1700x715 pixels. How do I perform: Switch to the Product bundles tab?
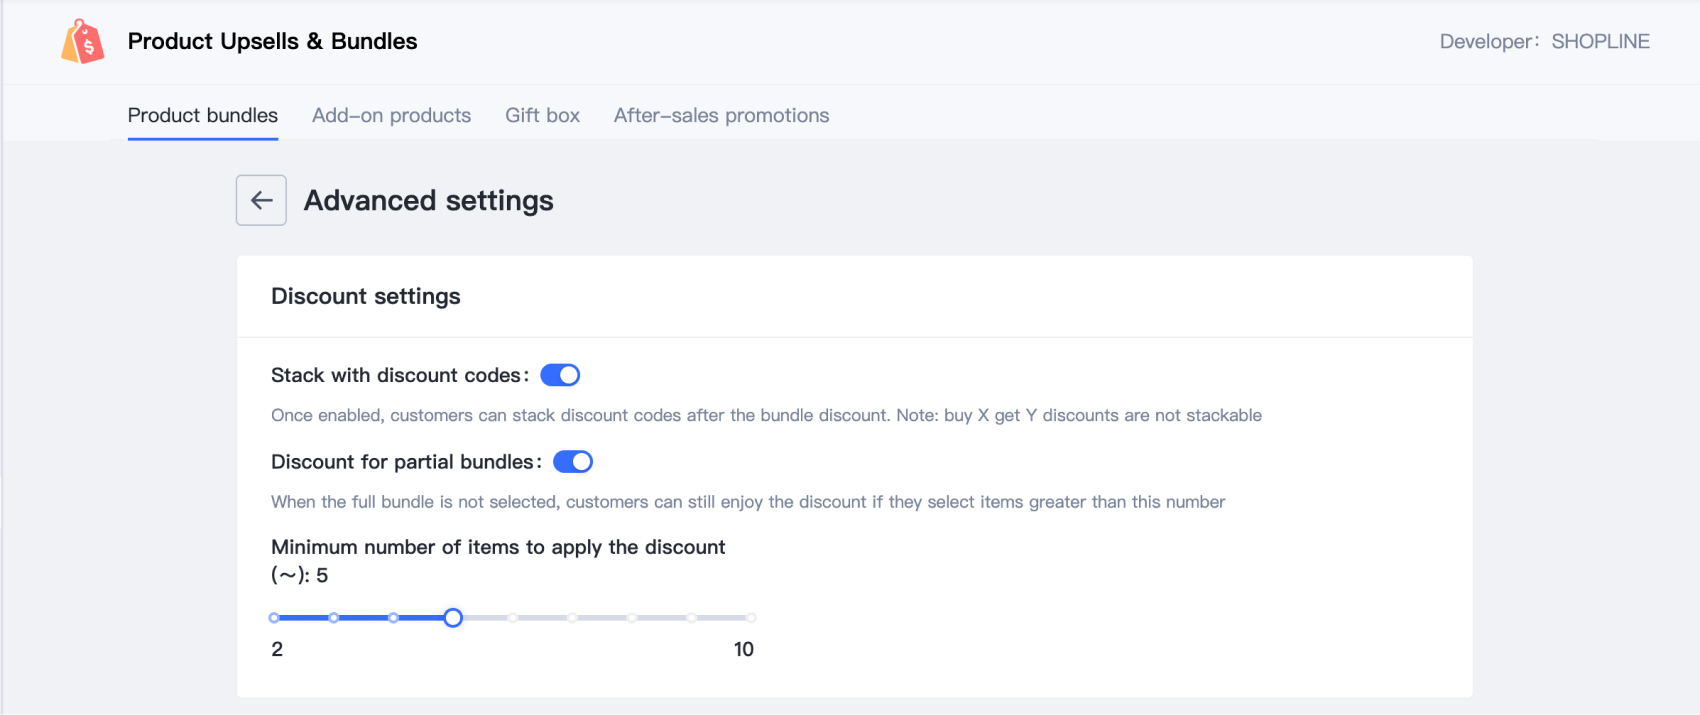(202, 115)
